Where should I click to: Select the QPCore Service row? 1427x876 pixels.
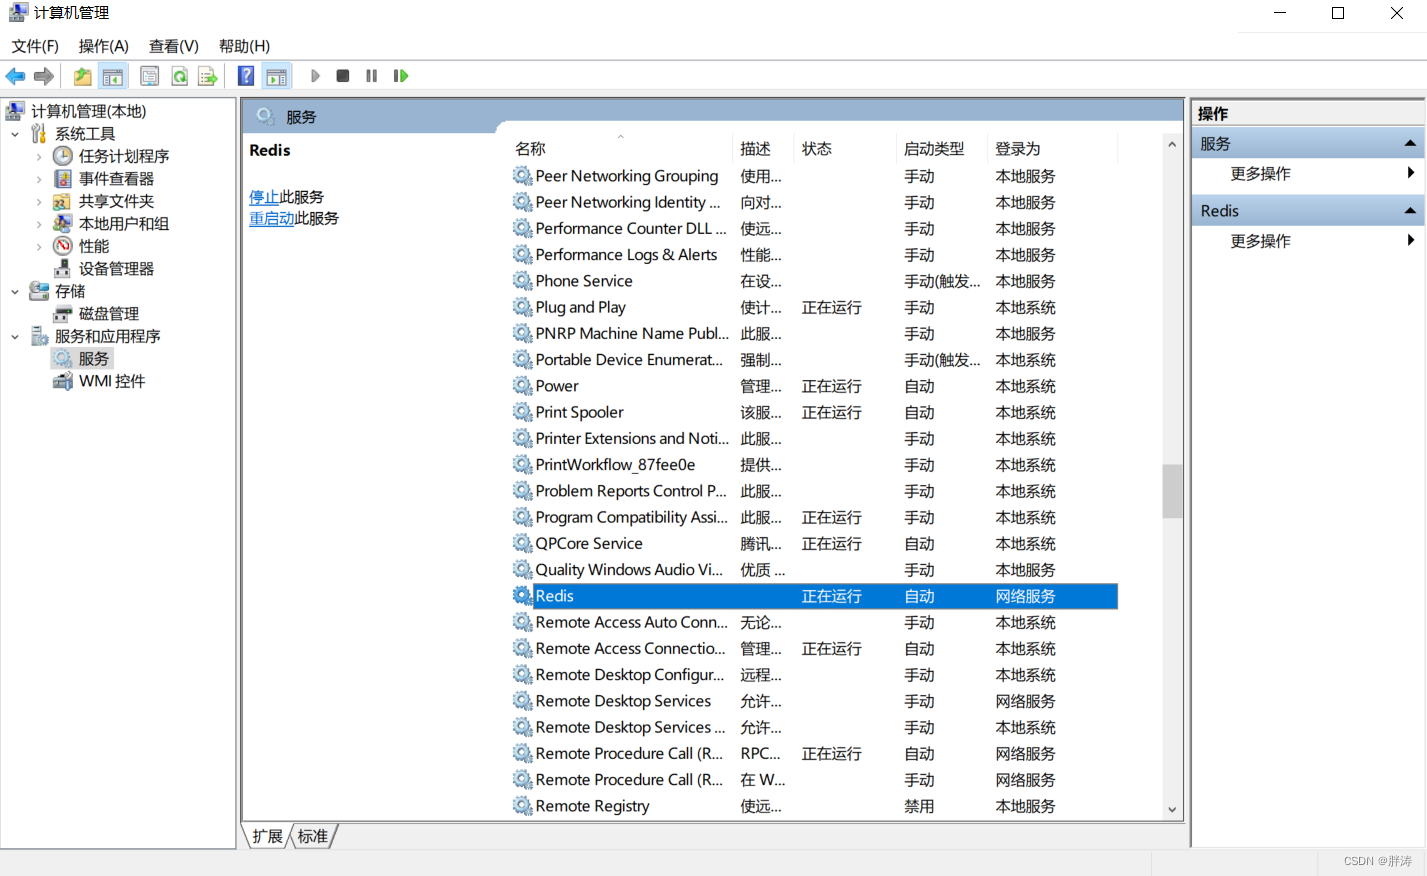(814, 544)
